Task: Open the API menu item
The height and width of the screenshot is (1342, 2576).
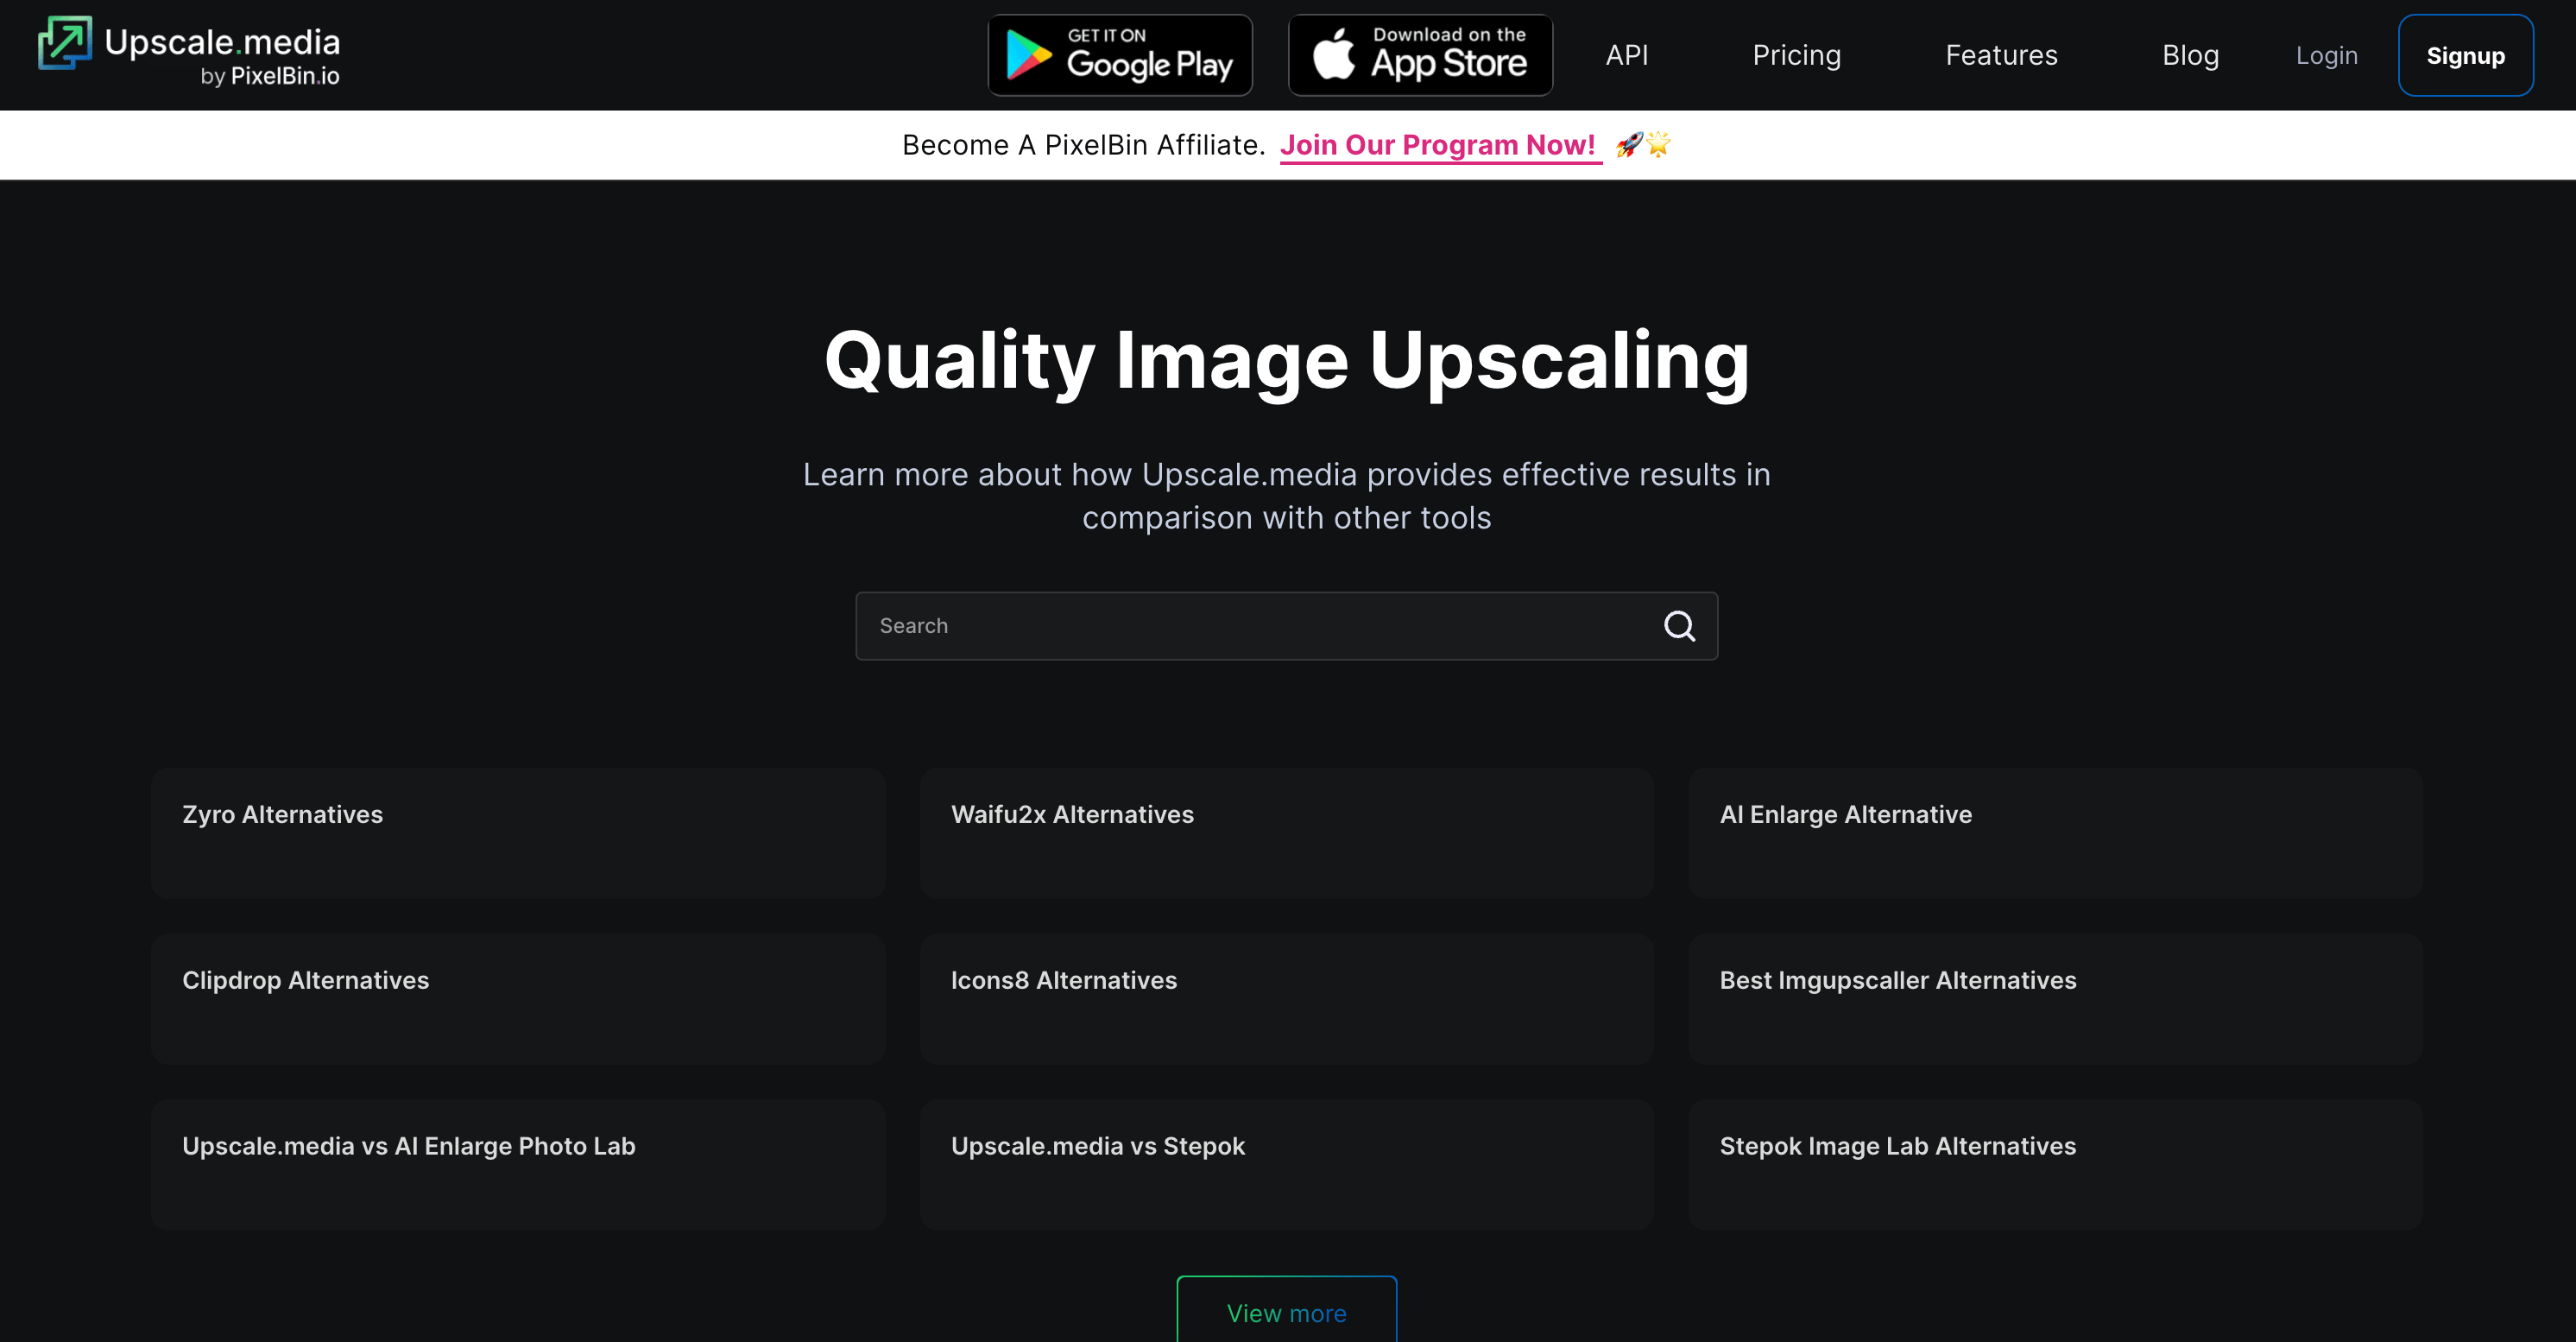Action: [x=1626, y=55]
